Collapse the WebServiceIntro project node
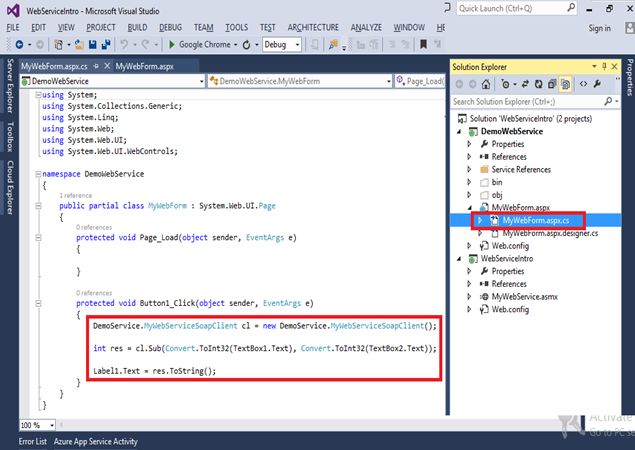 coord(459,259)
